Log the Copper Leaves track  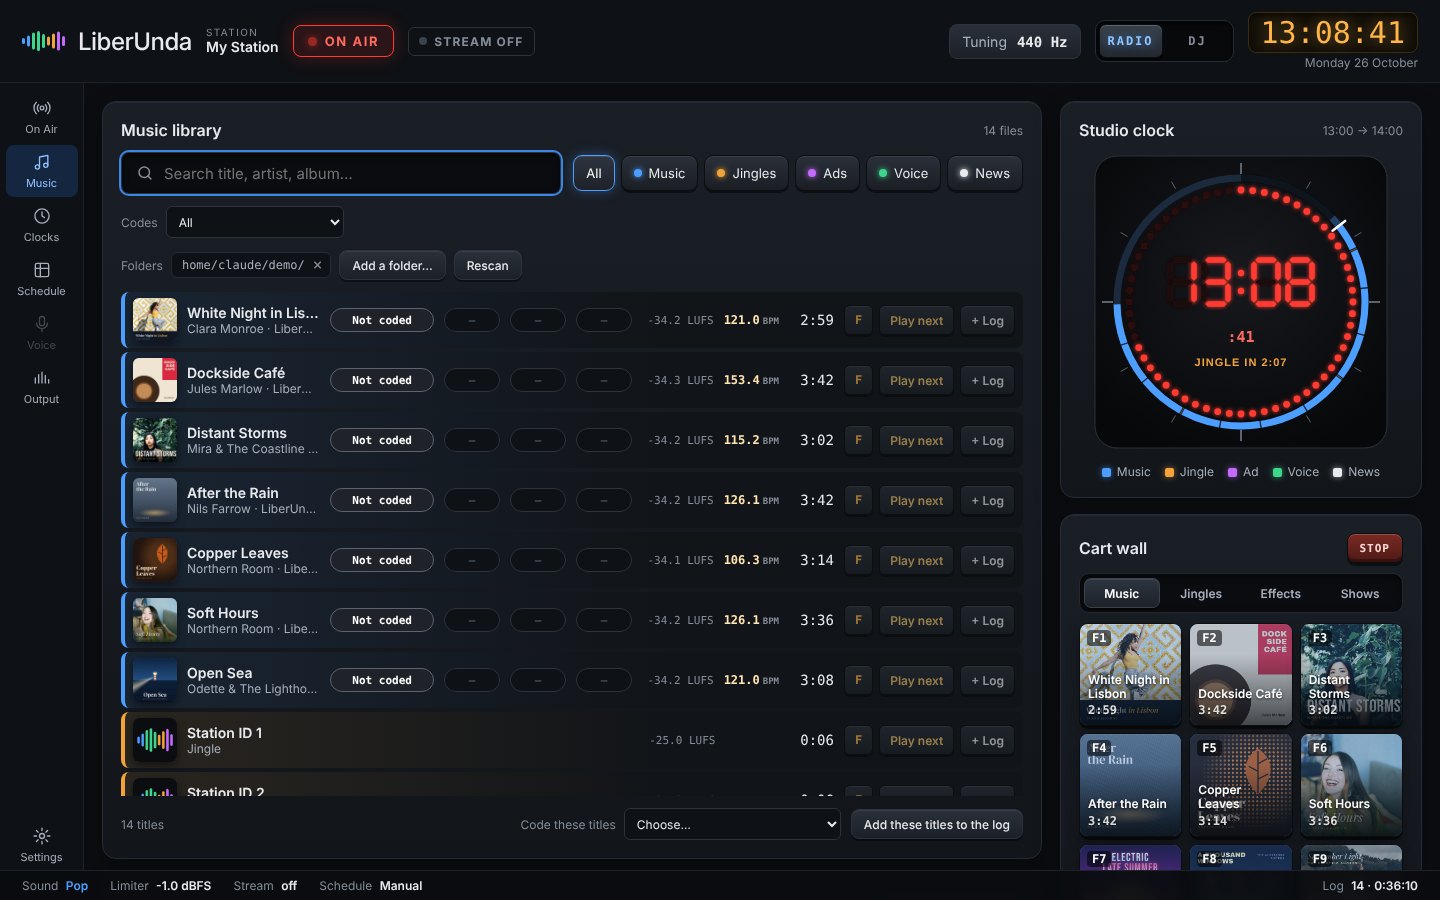click(987, 560)
